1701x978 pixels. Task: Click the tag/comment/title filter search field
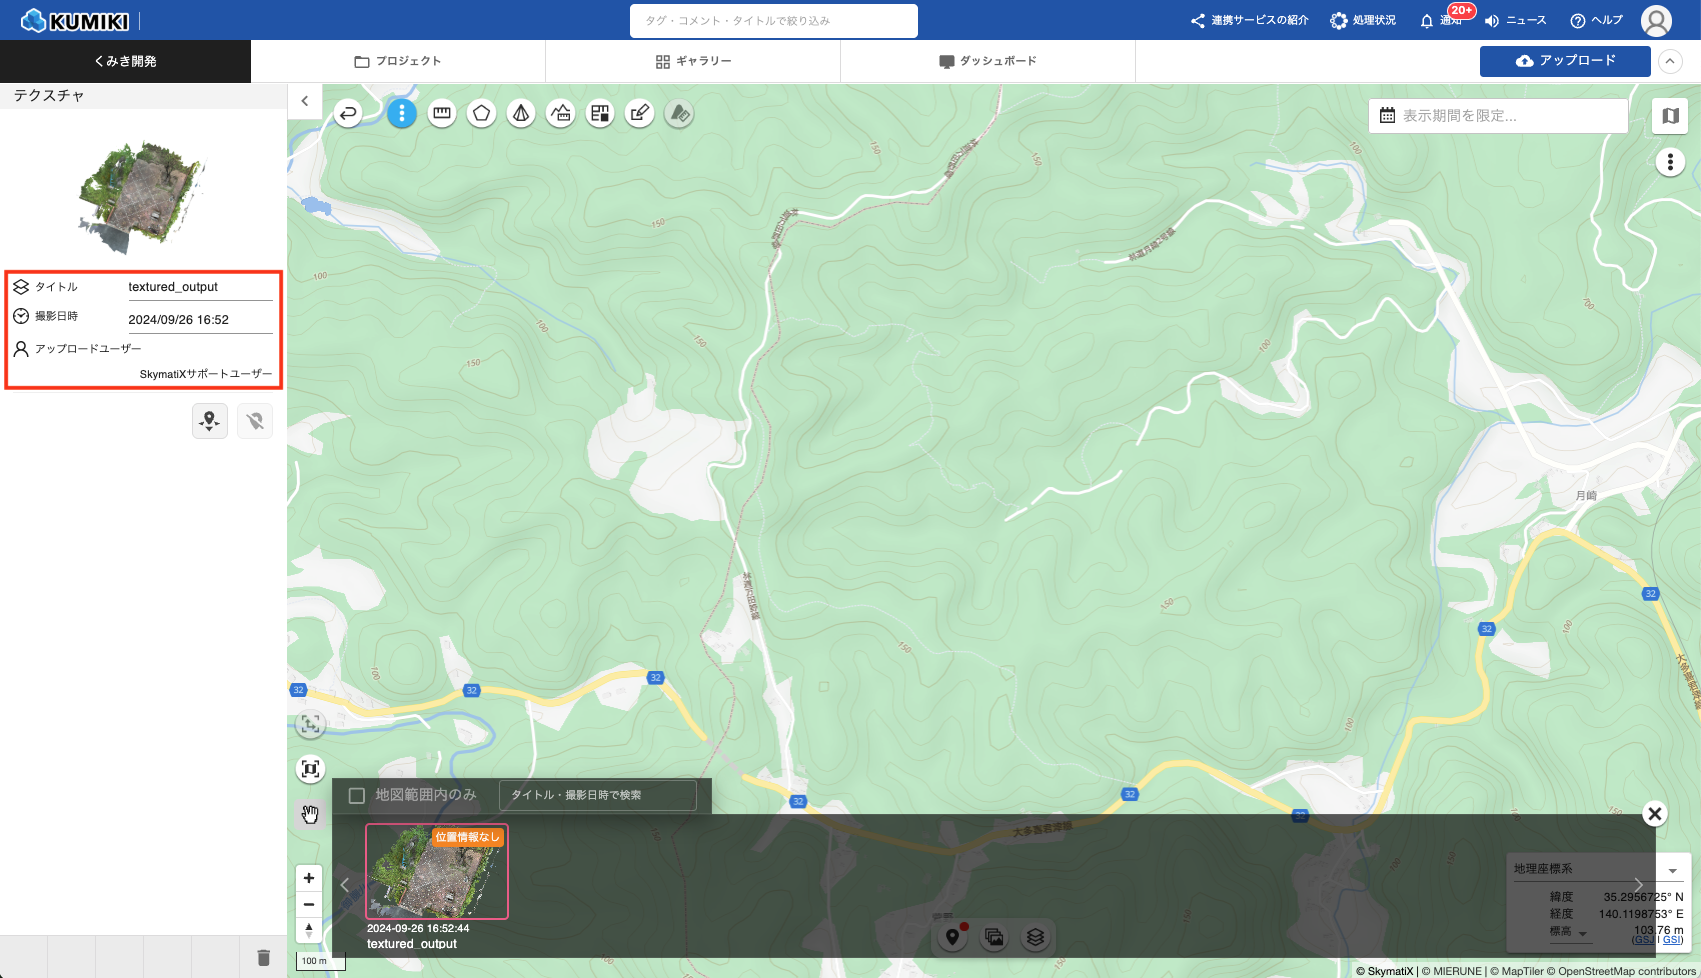pos(774,21)
